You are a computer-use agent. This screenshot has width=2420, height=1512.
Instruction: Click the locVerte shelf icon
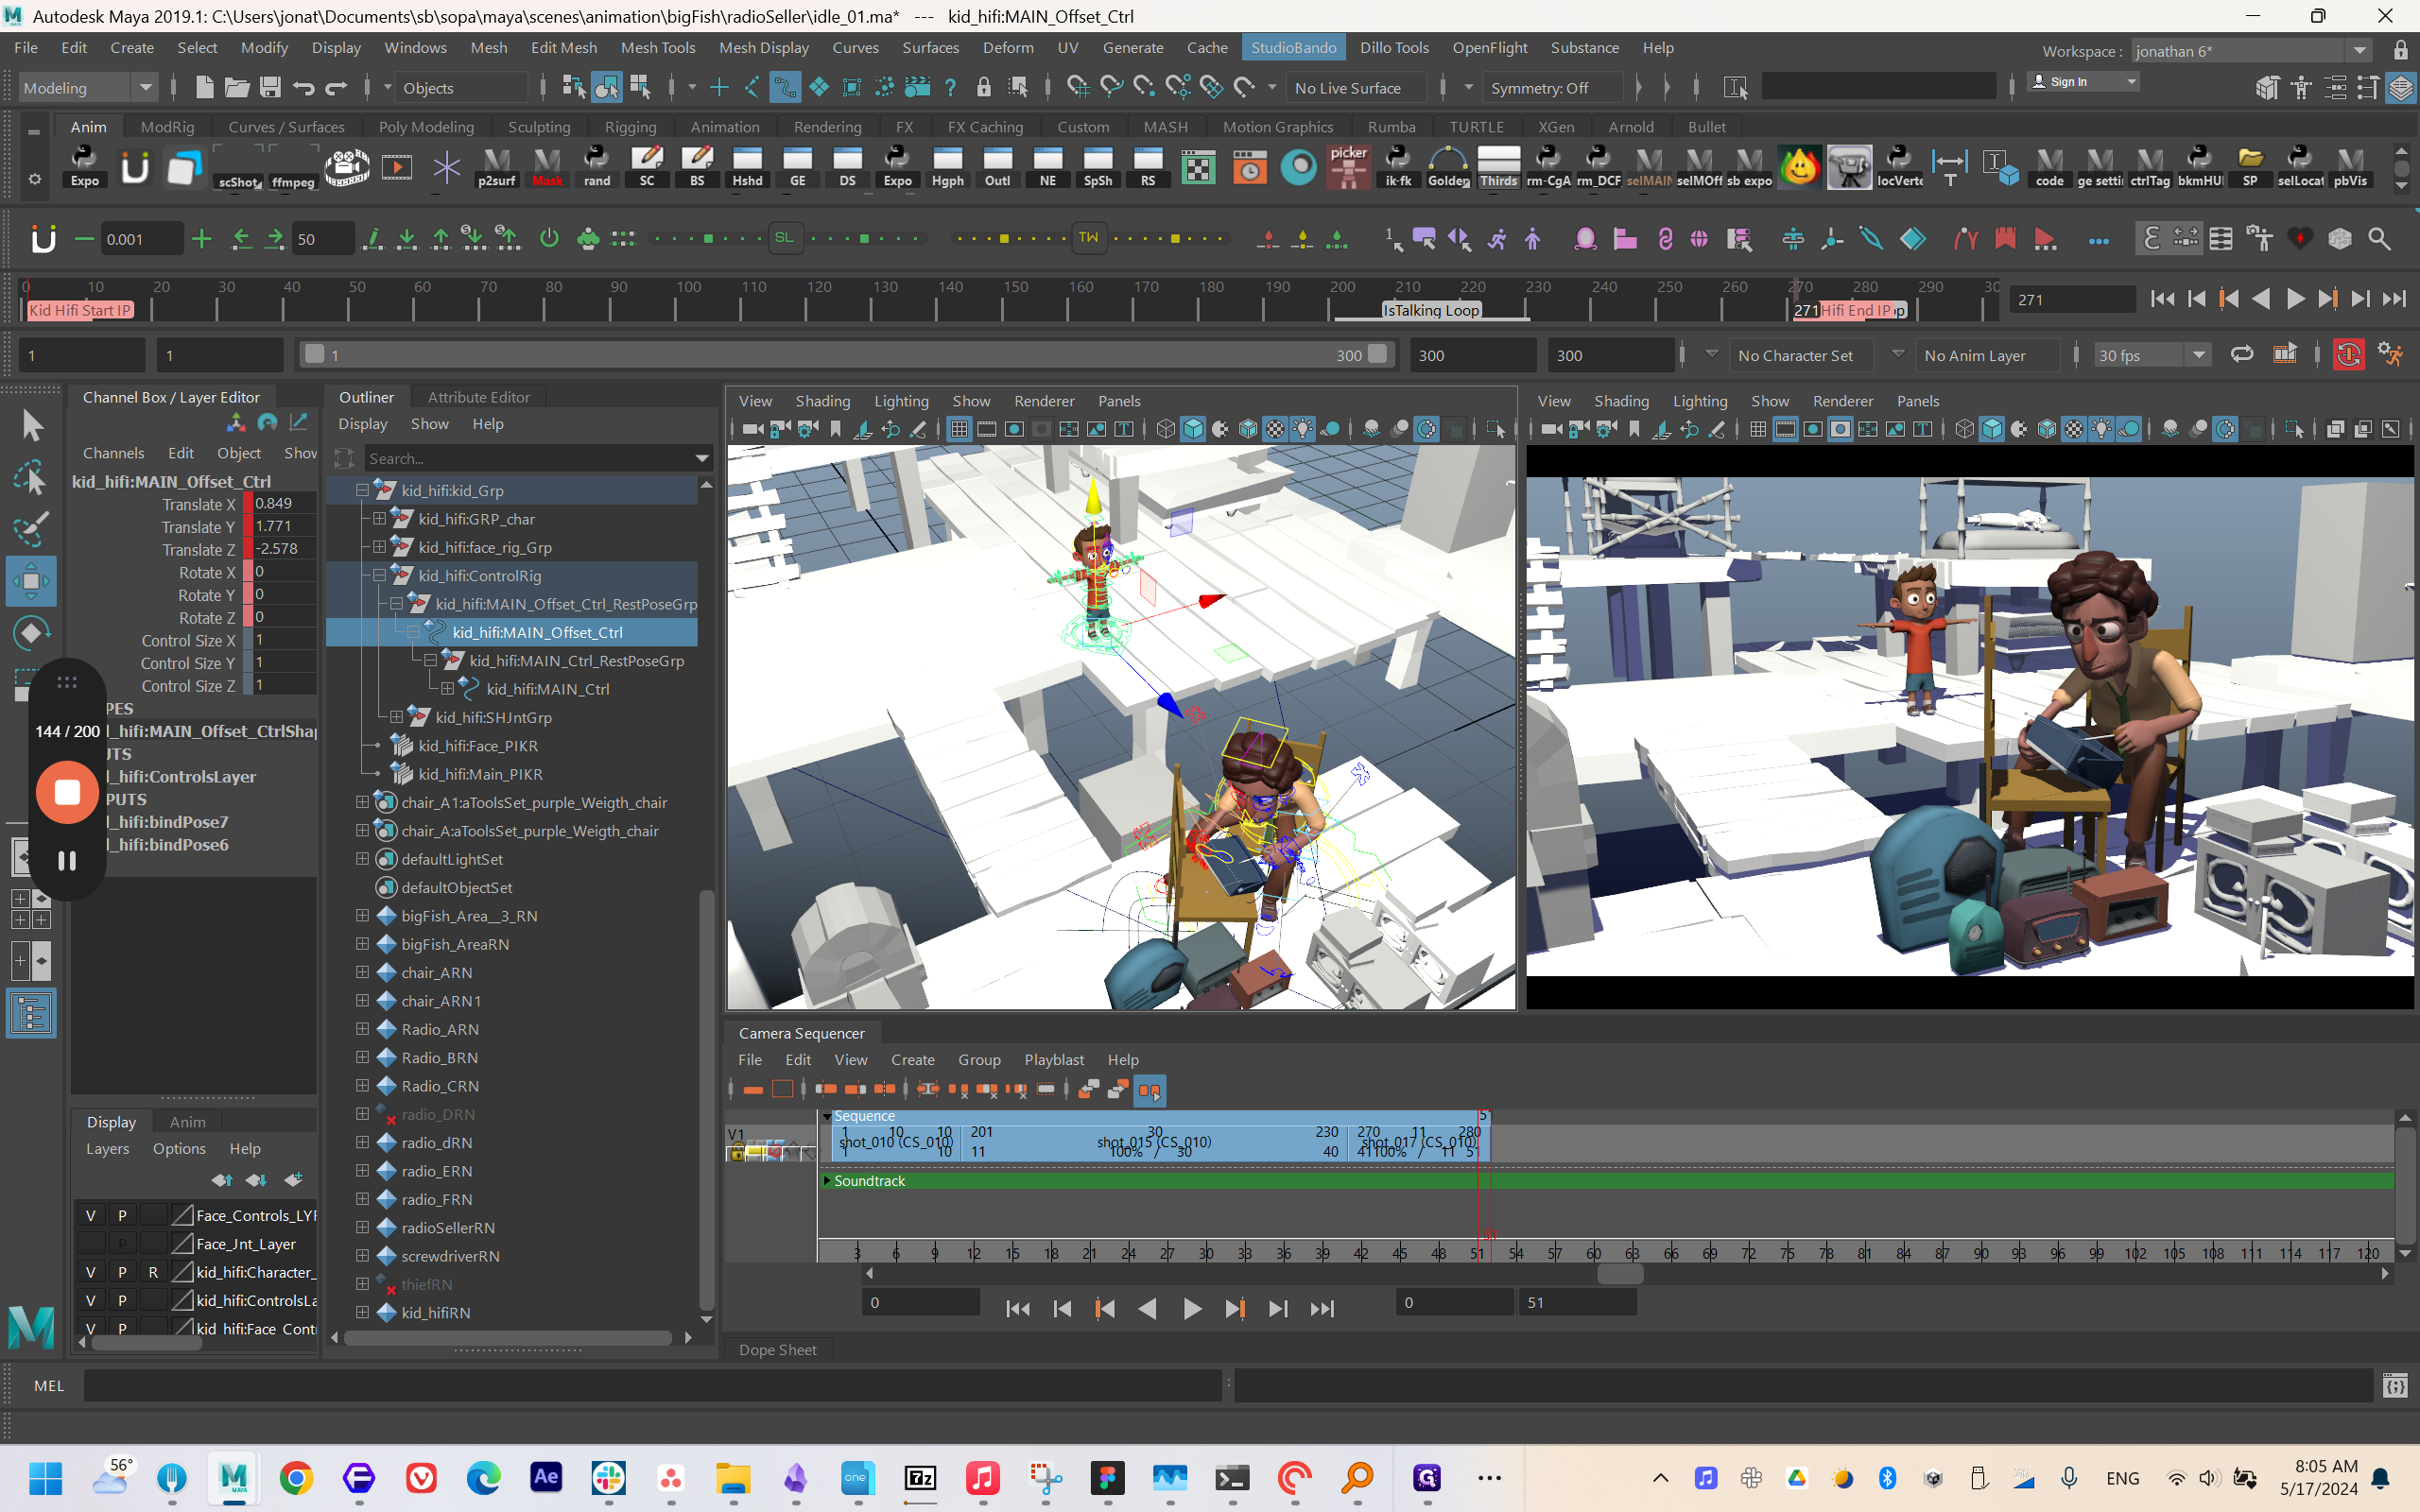(x=1899, y=166)
